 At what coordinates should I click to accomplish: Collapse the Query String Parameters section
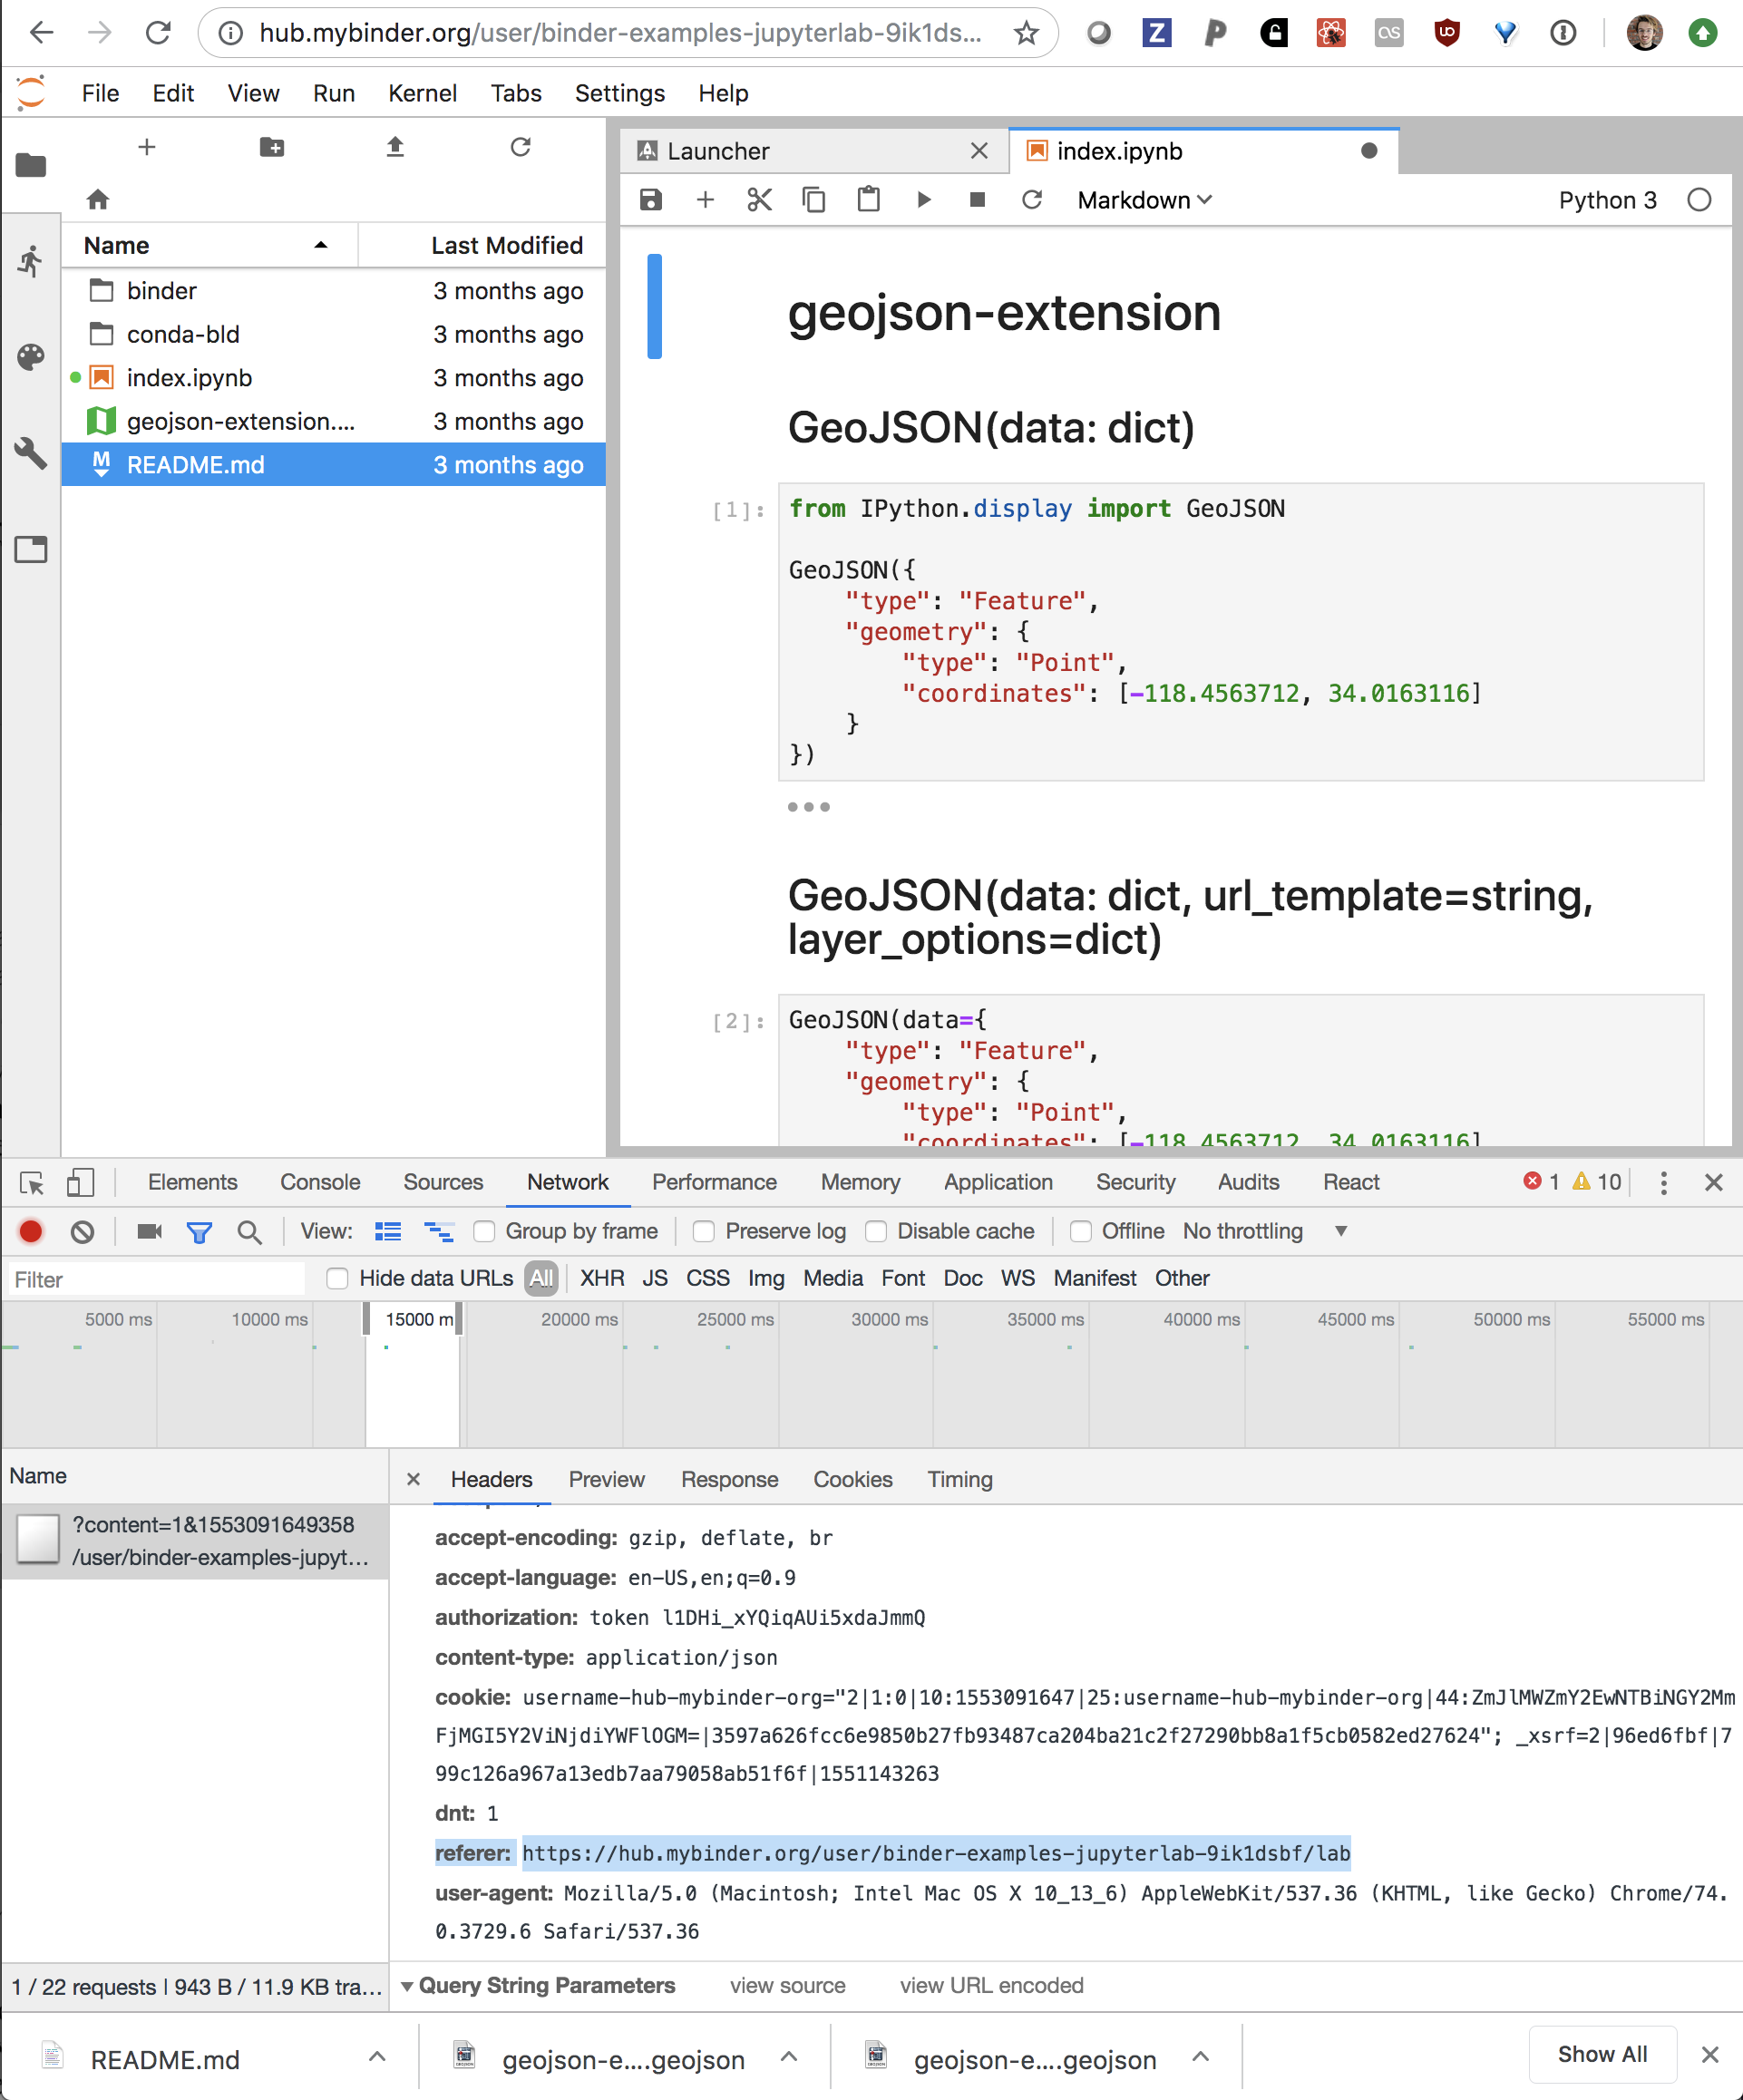click(407, 1986)
